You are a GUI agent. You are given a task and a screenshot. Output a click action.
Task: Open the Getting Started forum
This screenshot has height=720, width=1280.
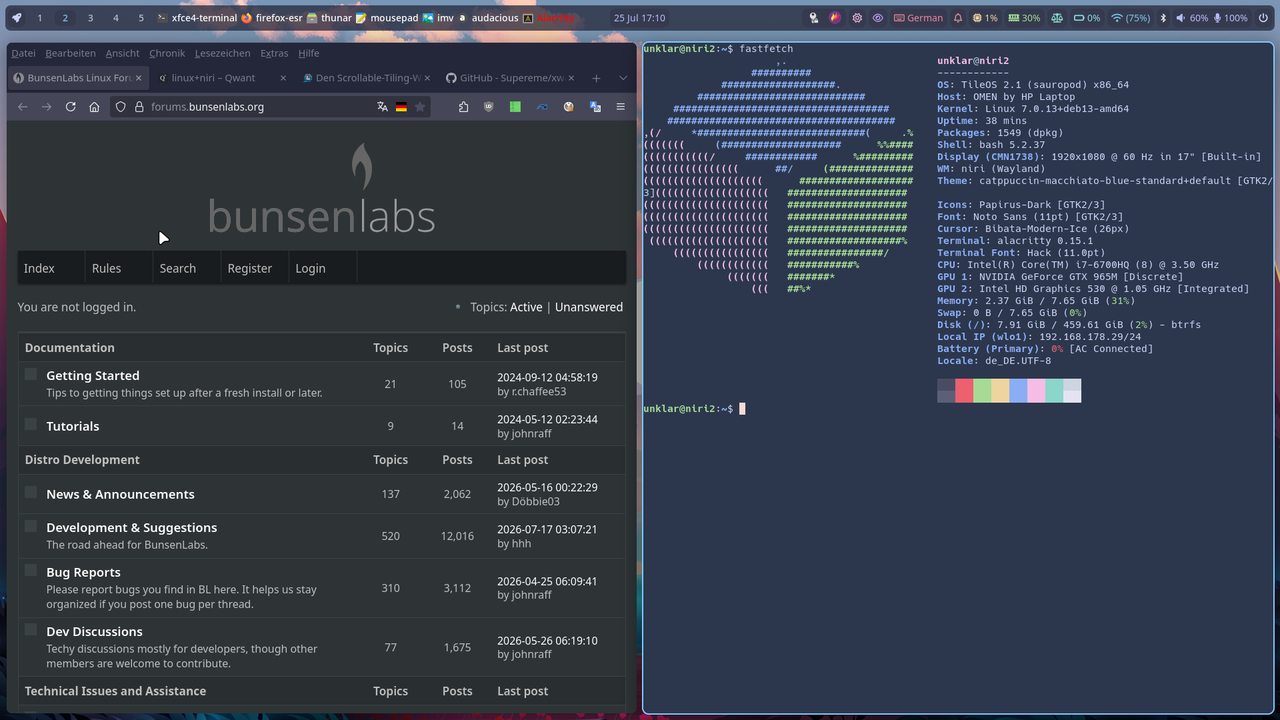(x=93, y=376)
